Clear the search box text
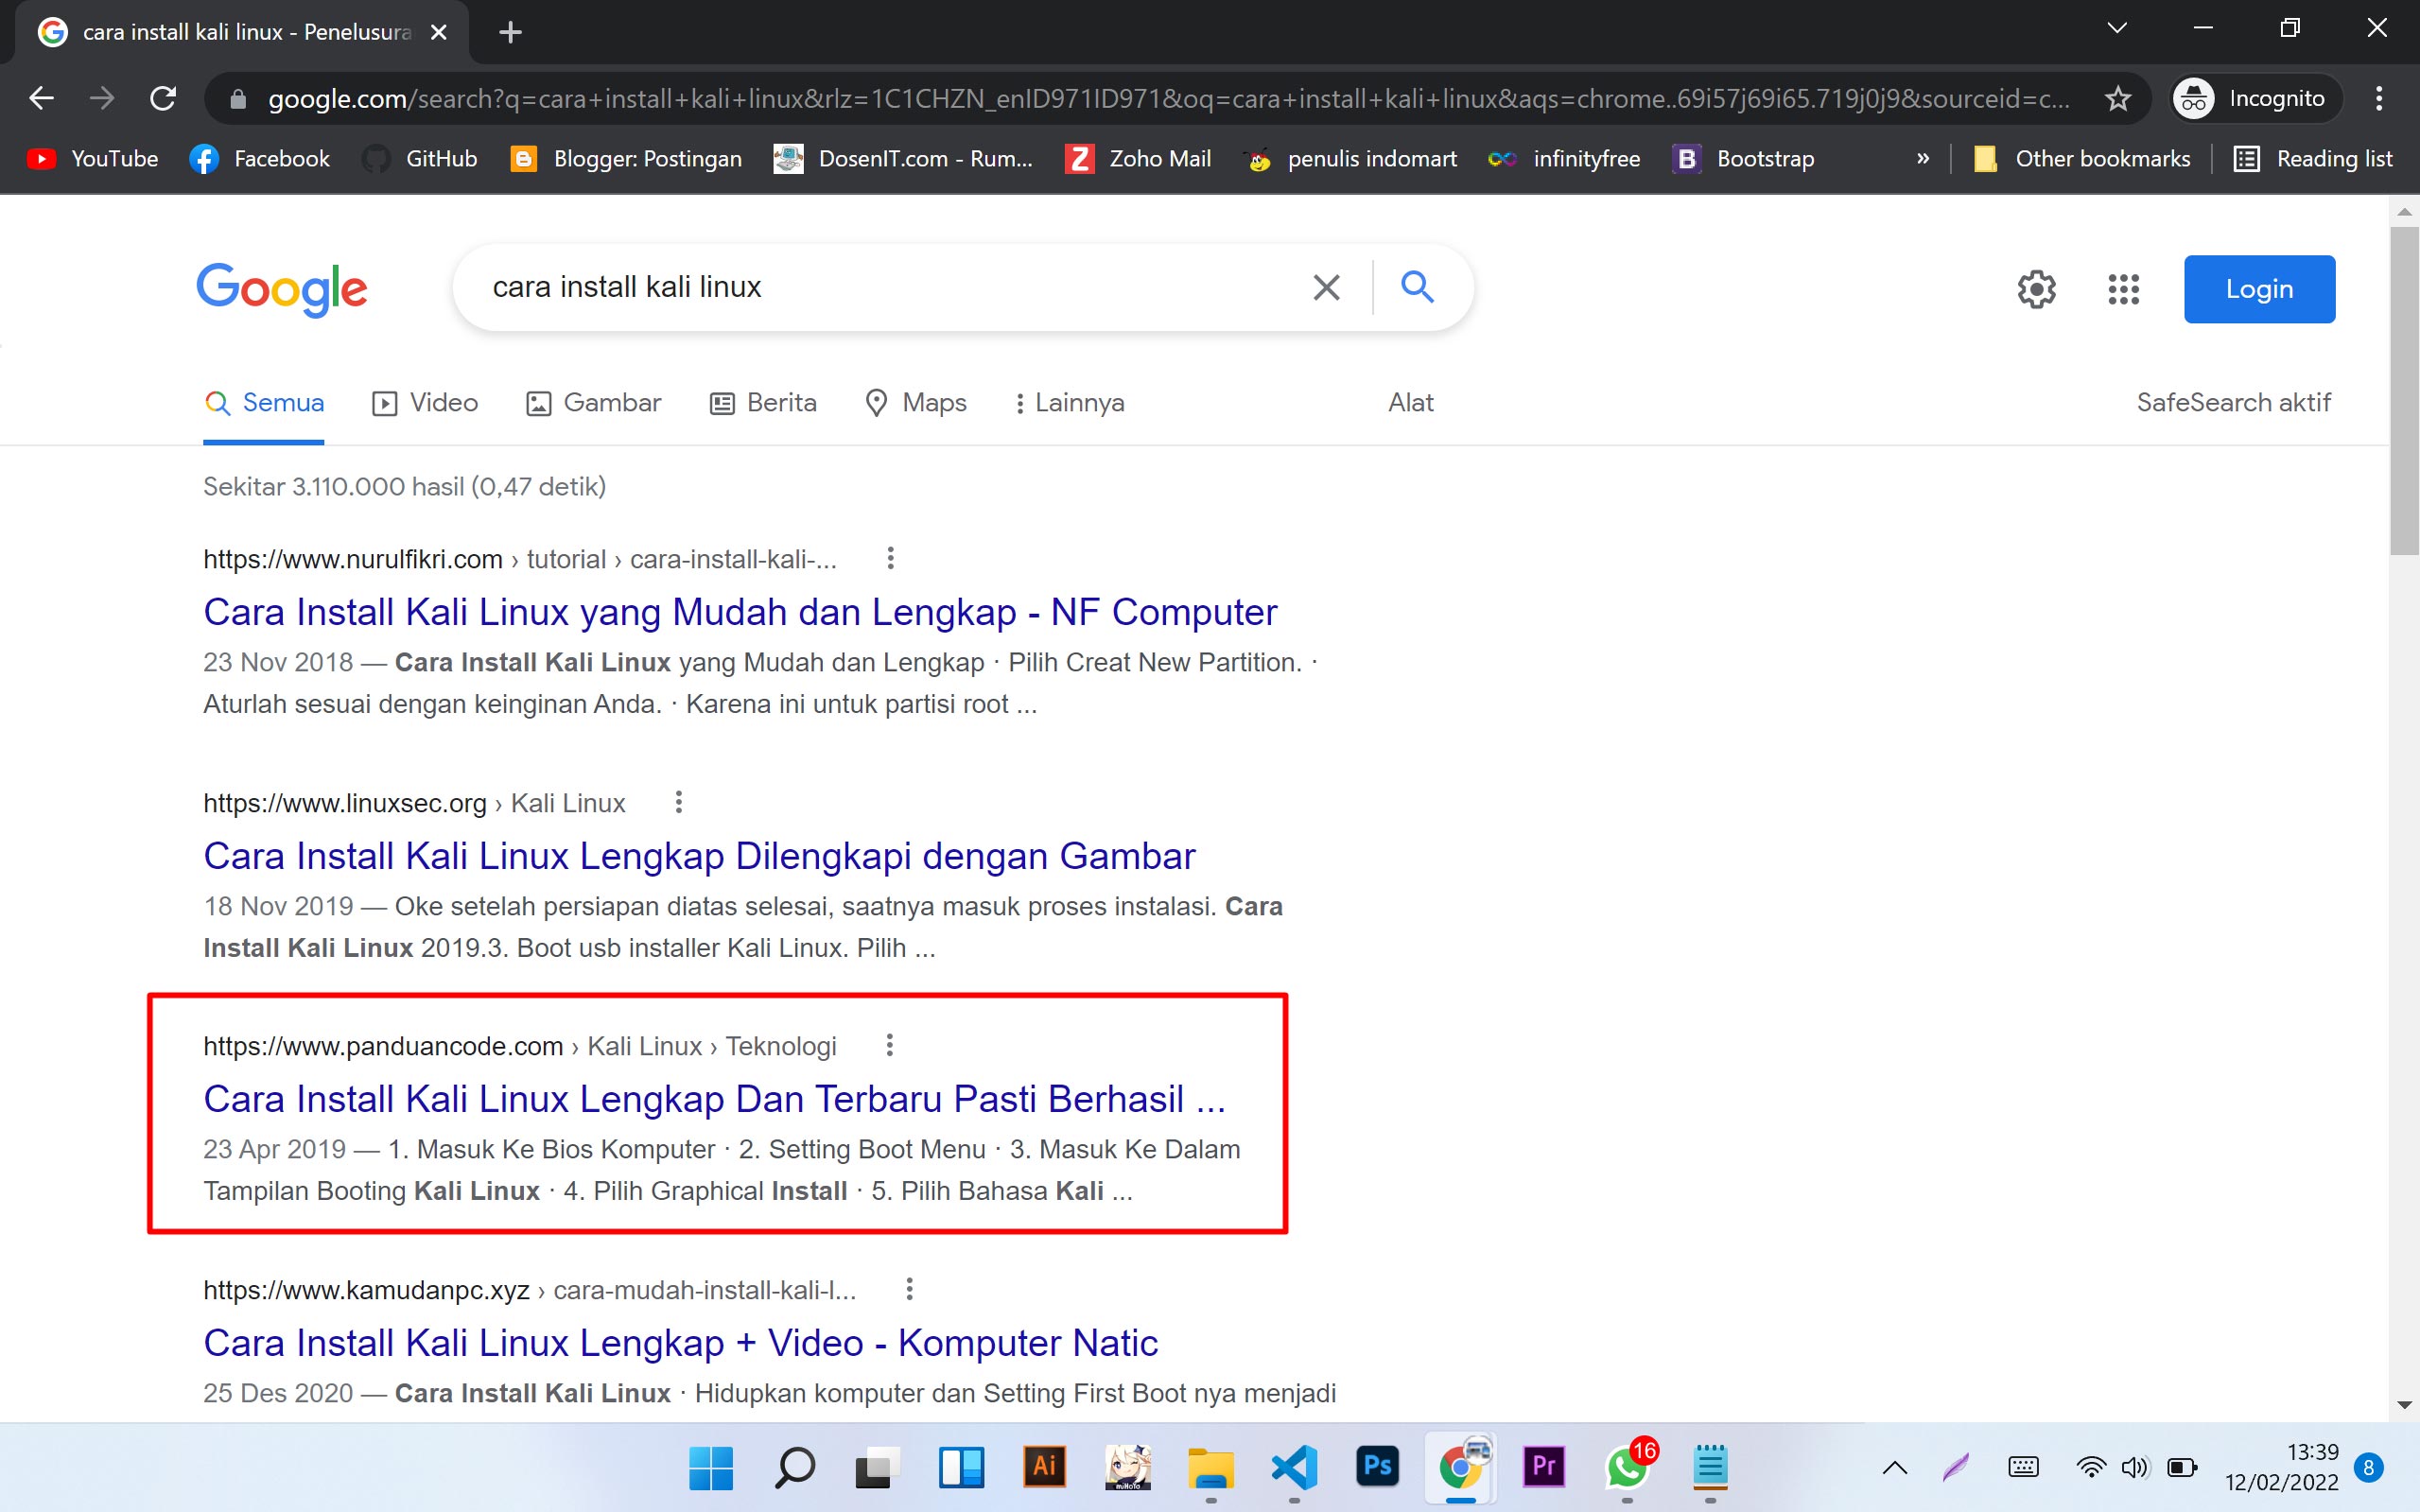Viewport: 2420px width, 1512px height. (1326, 288)
